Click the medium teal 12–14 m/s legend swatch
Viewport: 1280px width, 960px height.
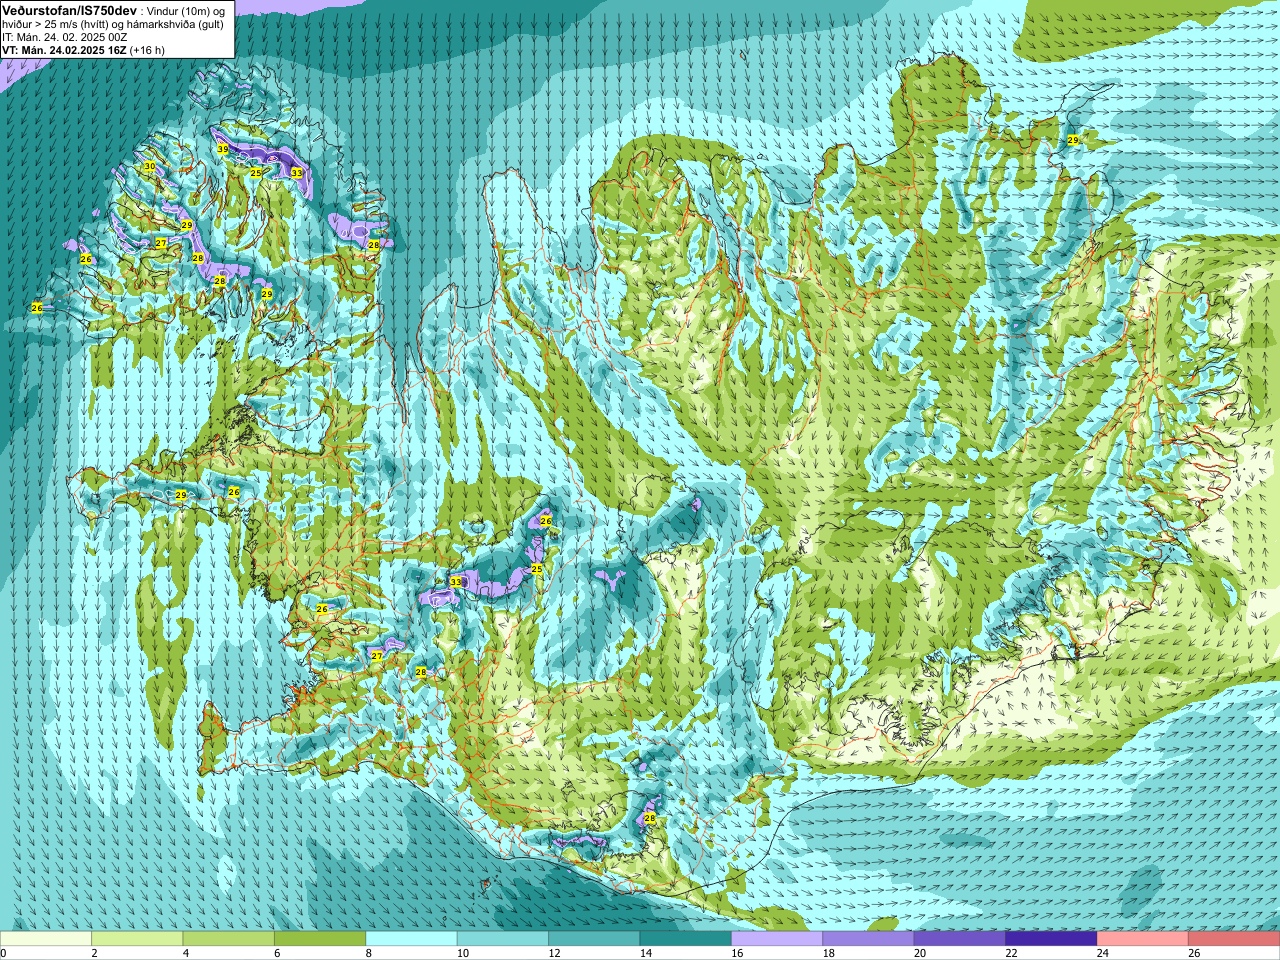pyautogui.click(x=594, y=939)
